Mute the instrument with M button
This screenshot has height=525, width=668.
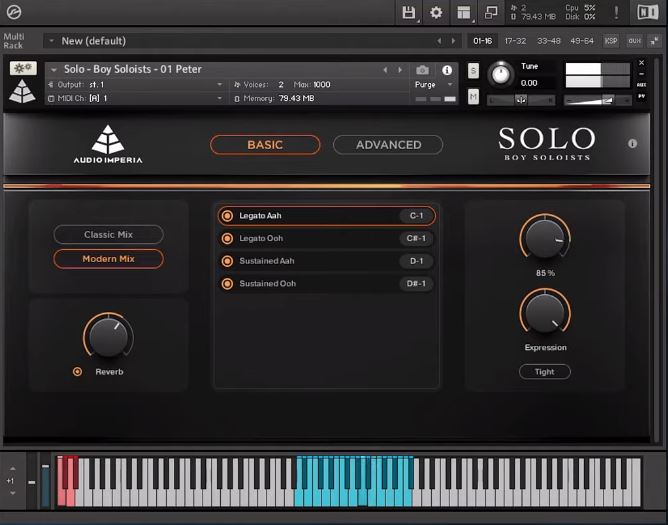[x=473, y=96]
